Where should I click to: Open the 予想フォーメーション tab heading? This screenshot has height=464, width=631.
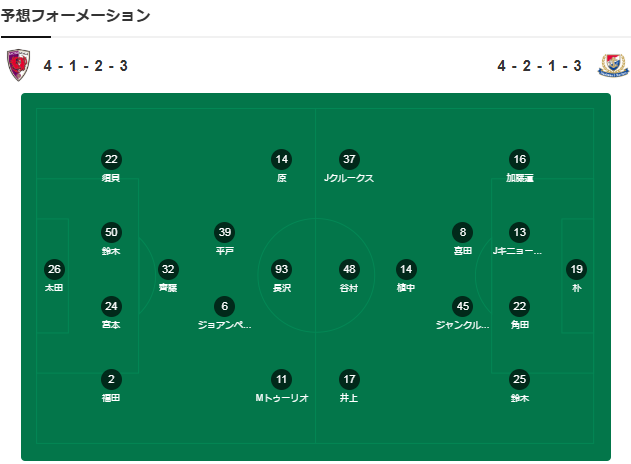coord(76,15)
